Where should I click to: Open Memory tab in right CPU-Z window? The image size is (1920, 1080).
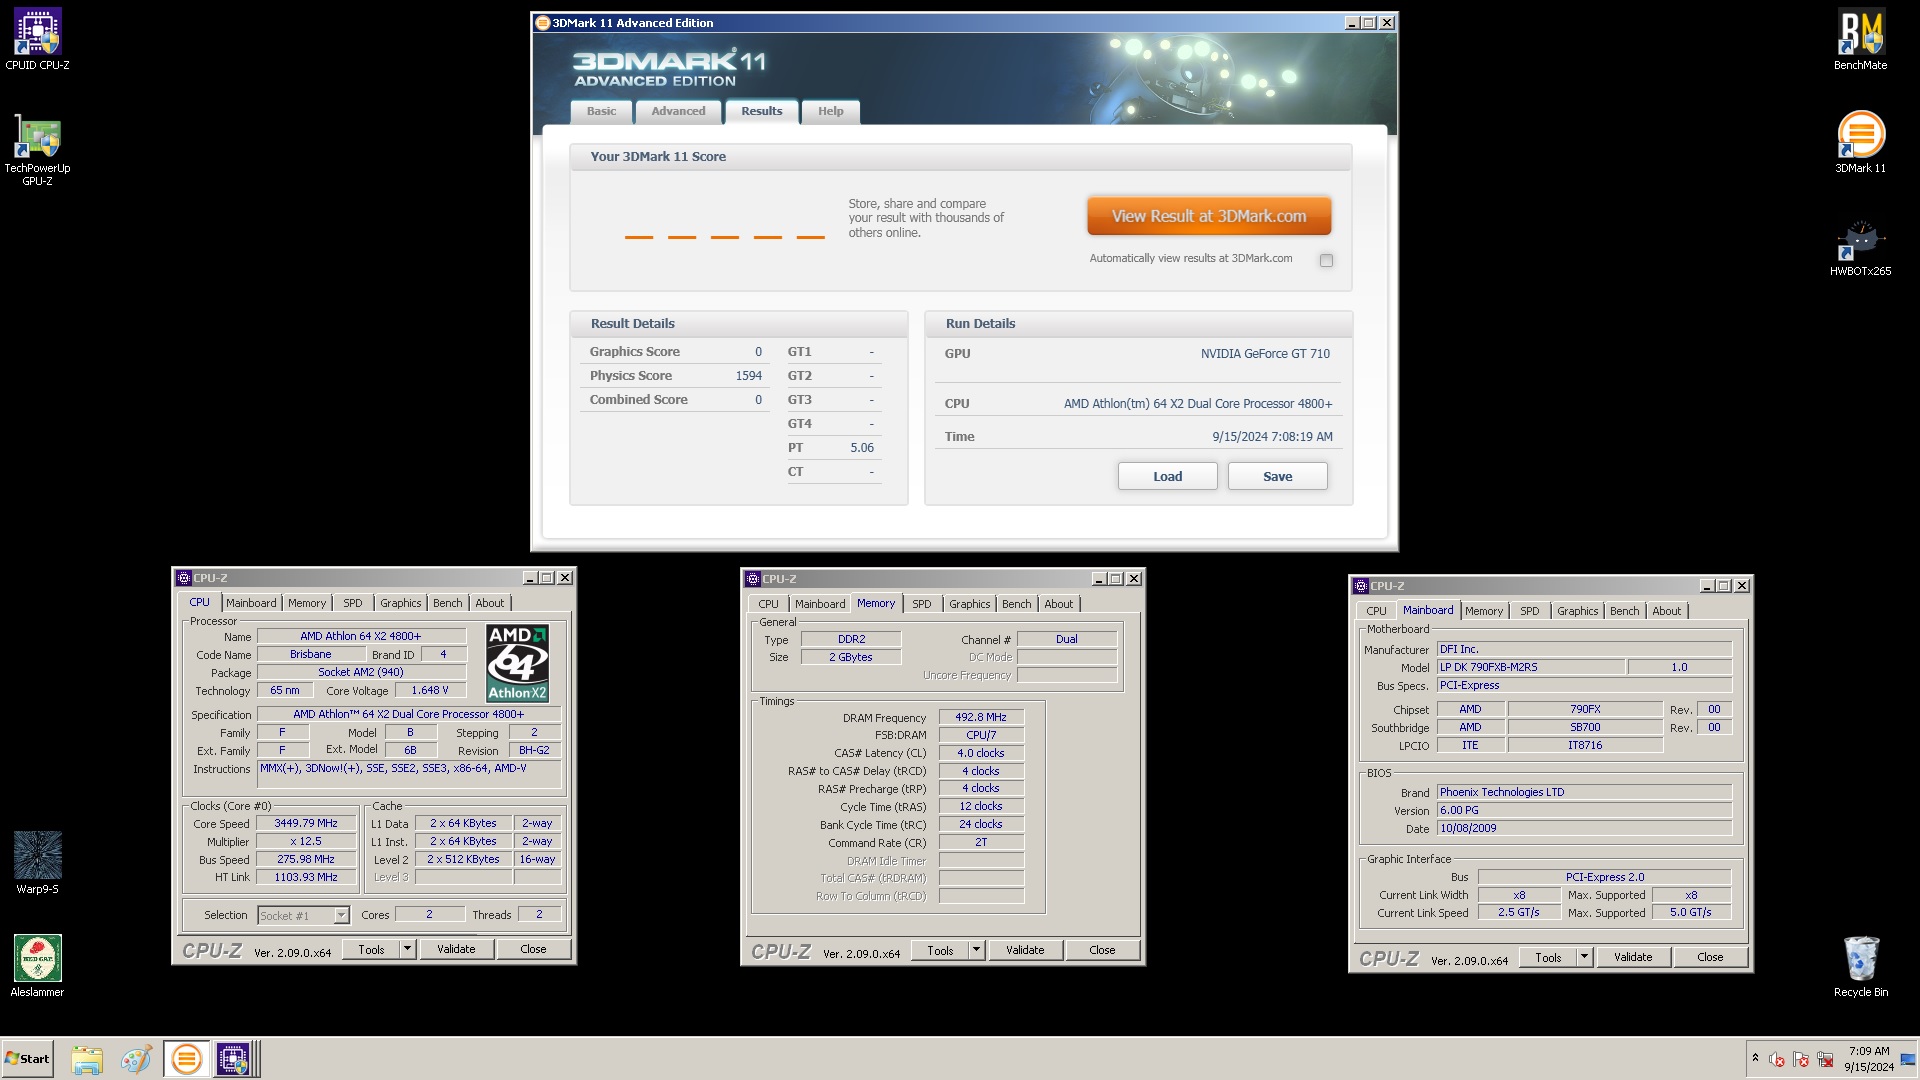[x=1484, y=611]
